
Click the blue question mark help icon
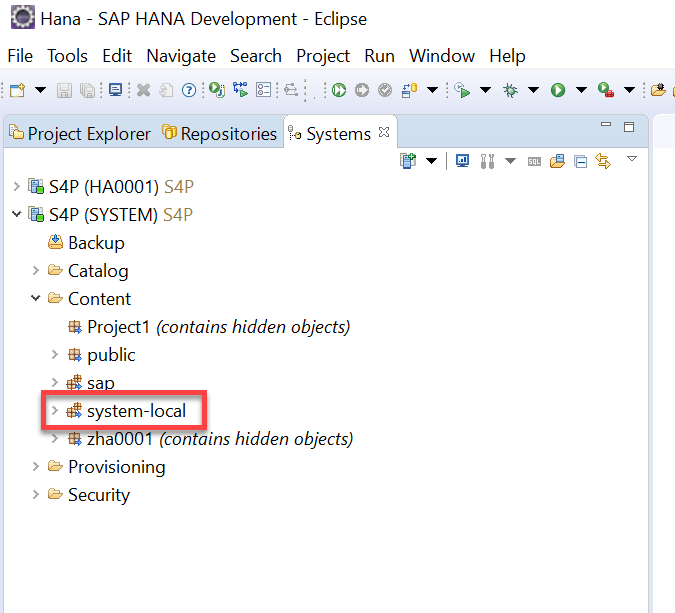(x=189, y=90)
